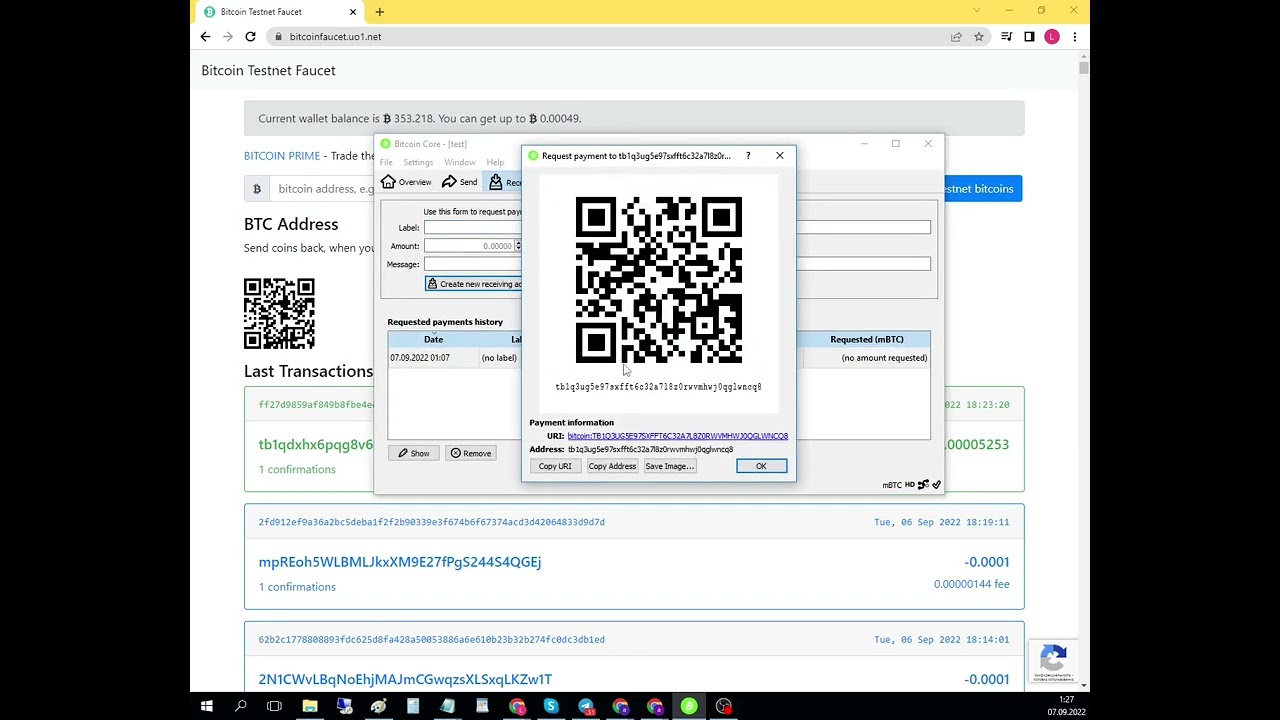Screen dimensions: 1280x720
Task: Click the BITCOIN PRIME link on the page
Action: click(x=282, y=156)
